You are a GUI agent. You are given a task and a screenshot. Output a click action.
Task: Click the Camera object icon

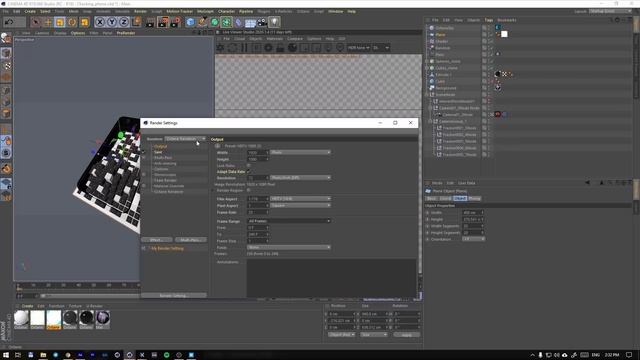click(x=262, y=22)
